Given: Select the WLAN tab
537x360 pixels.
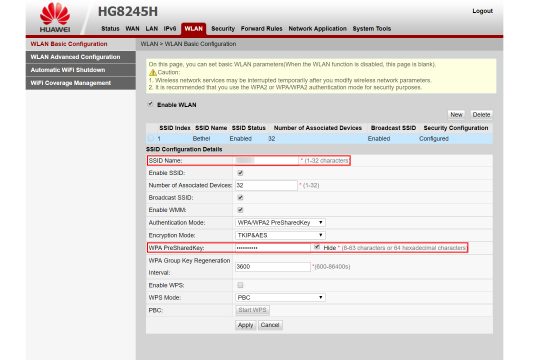Looking at the screenshot, I should [x=193, y=29].
